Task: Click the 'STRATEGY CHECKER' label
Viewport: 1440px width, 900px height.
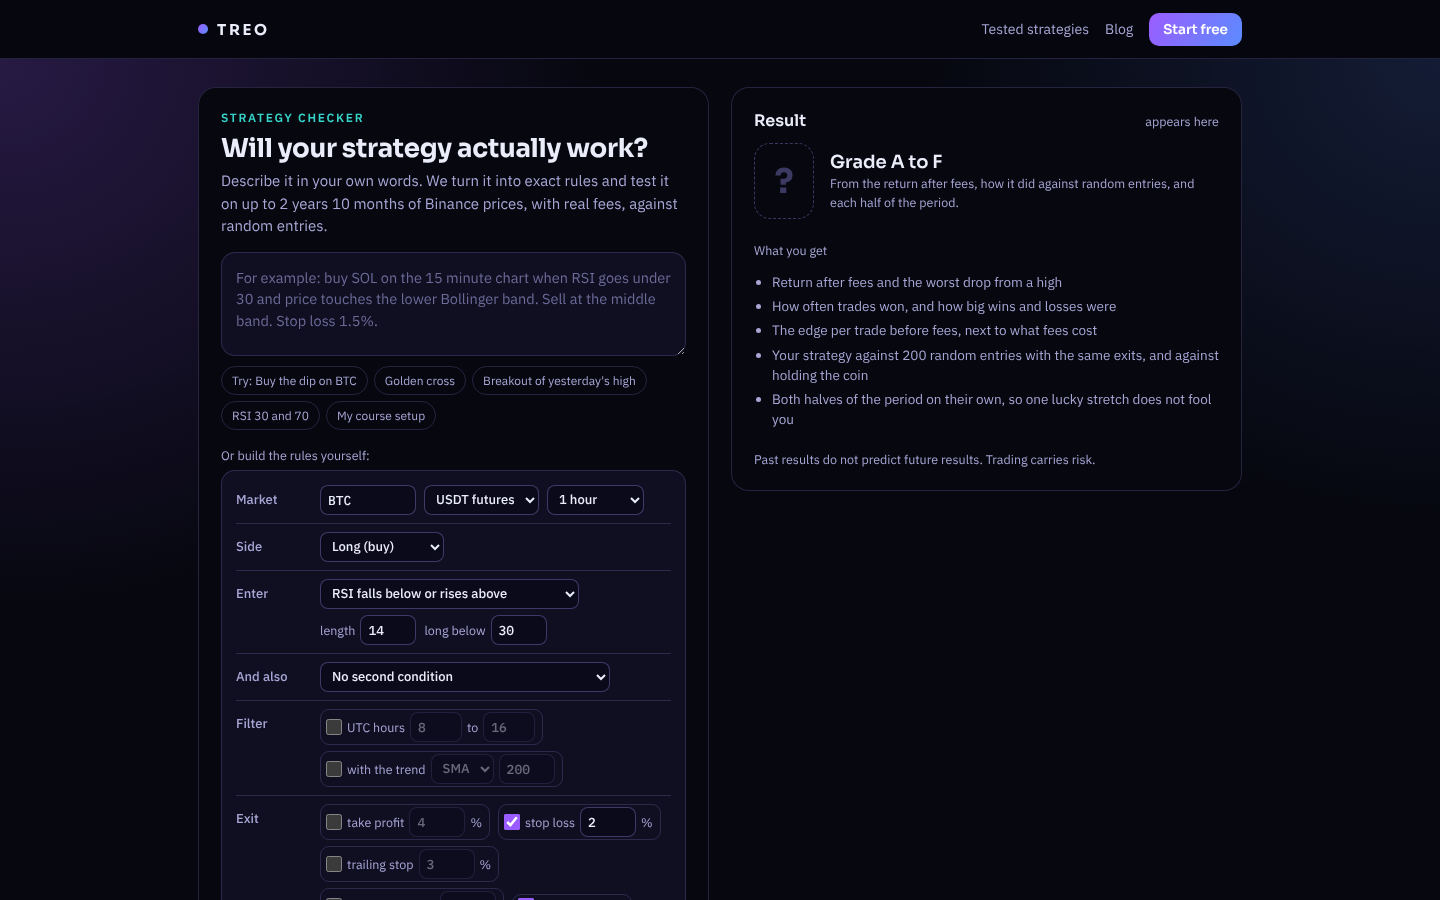Action: [x=292, y=118]
